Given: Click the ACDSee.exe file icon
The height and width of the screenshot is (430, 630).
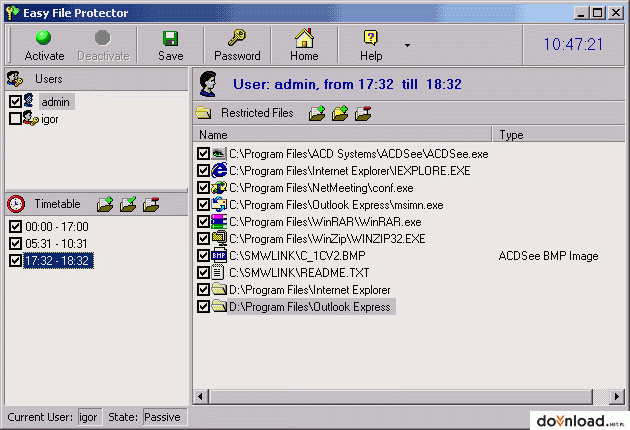Looking at the screenshot, I should pos(219,154).
